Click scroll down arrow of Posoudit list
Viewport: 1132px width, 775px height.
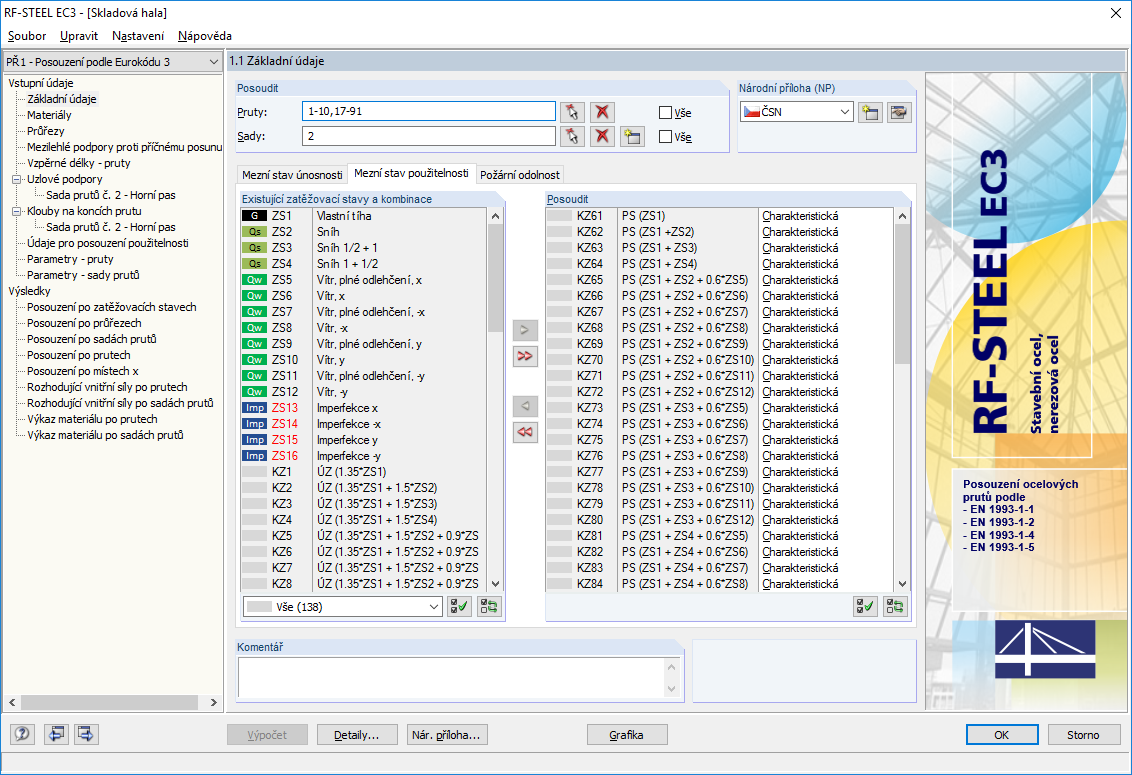coord(902,584)
